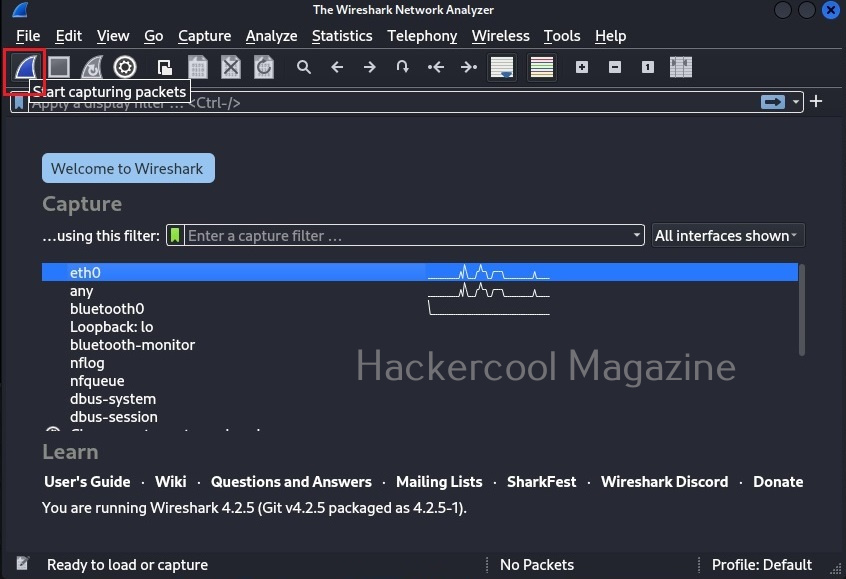Open the Statistics menu
Image resolution: width=846 pixels, height=579 pixels.
[x=342, y=36]
